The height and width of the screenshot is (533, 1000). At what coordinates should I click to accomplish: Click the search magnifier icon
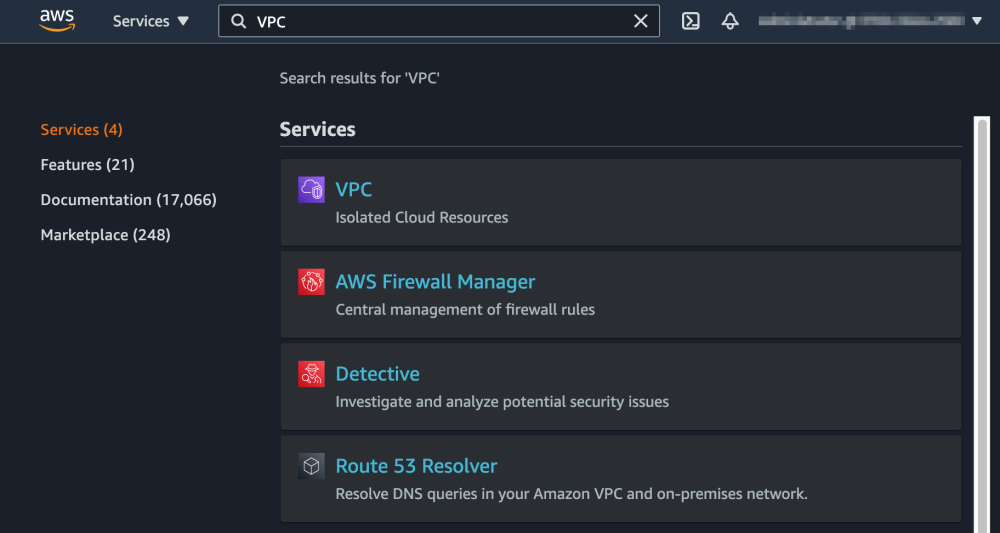click(x=239, y=21)
